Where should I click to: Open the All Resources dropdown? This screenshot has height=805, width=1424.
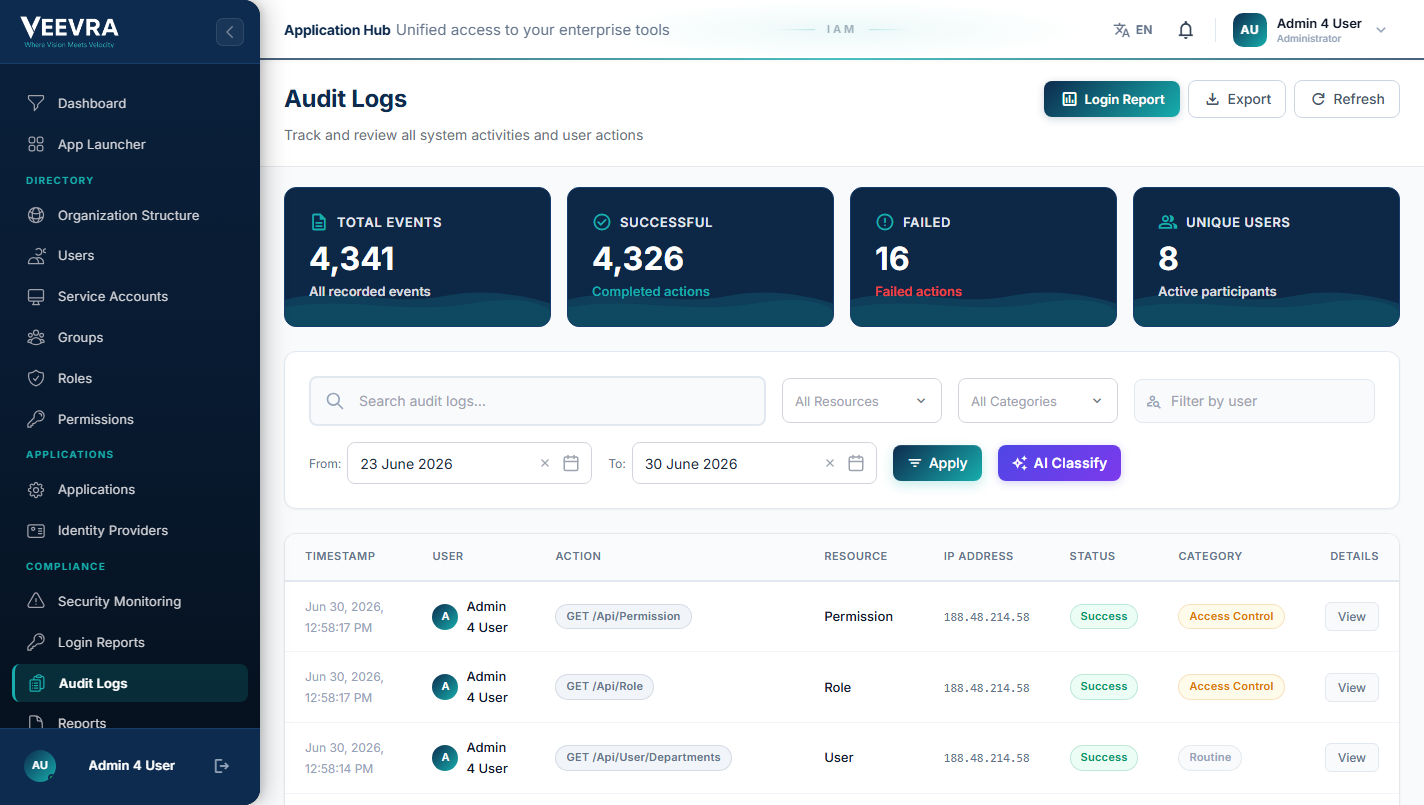click(x=861, y=401)
